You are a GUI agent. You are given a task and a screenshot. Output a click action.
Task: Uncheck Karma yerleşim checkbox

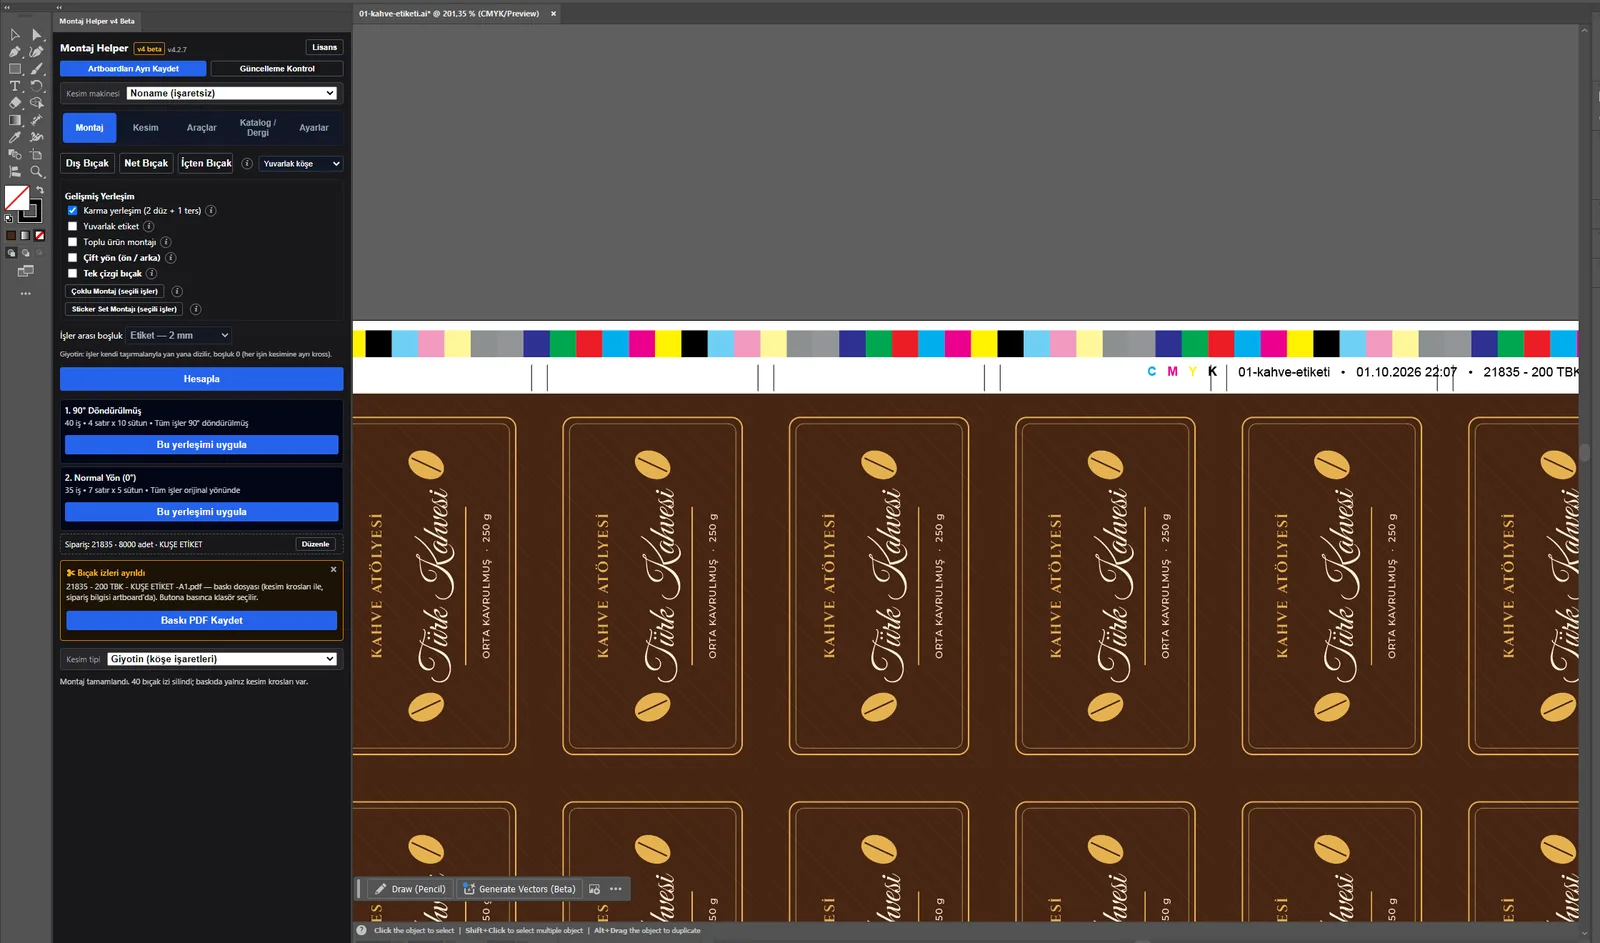(72, 211)
